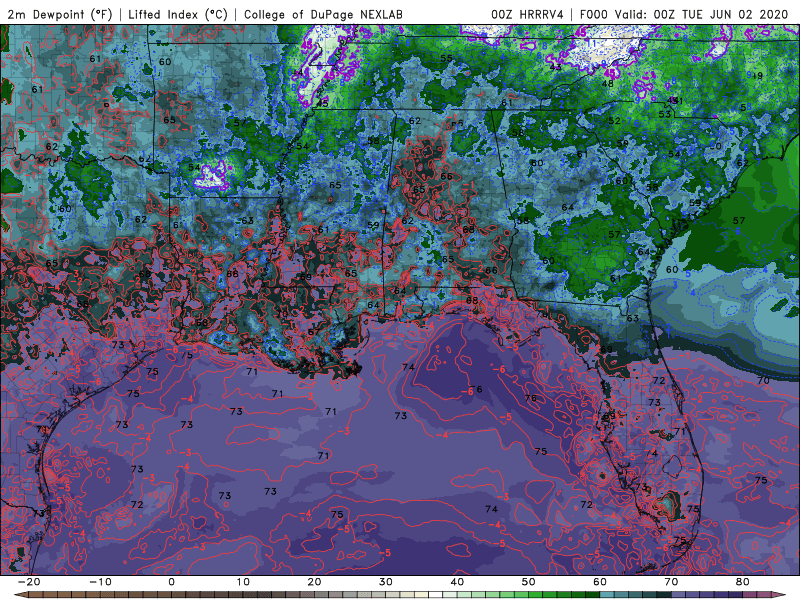Click the "F000 Valid: 00Z TUE JUN 02 2020" text
The image size is (800, 600).
684,14
